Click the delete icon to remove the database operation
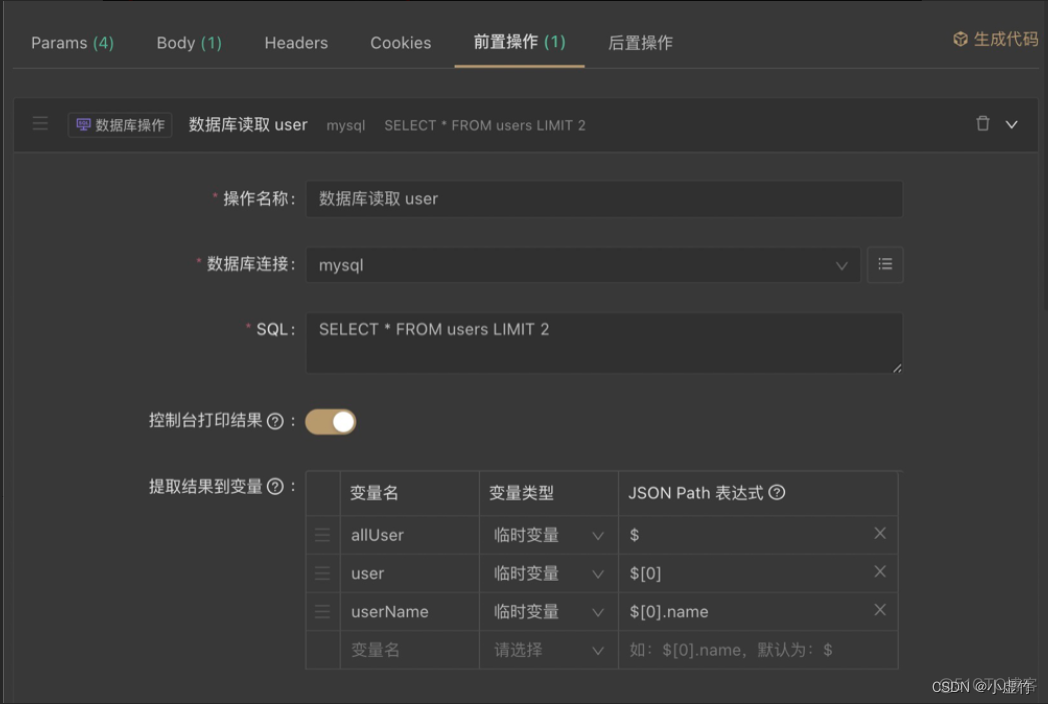The height and width of the screenshot is (704, 1048). click(x=984, y=125)
